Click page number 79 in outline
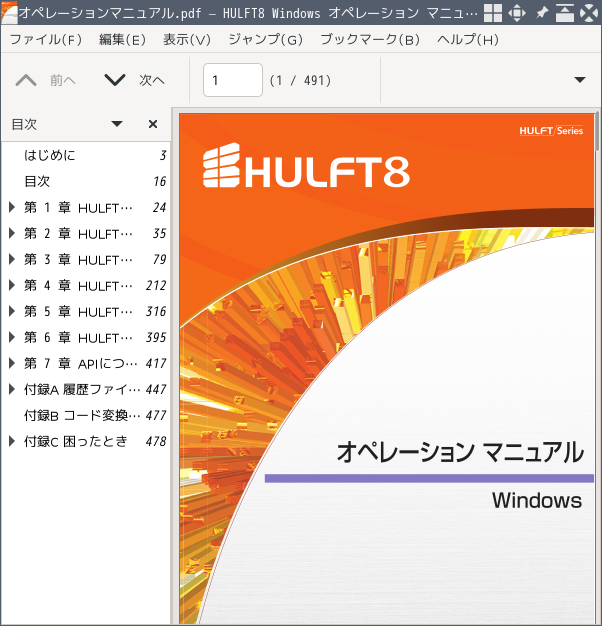602x626 pixels. coord(159,259)
